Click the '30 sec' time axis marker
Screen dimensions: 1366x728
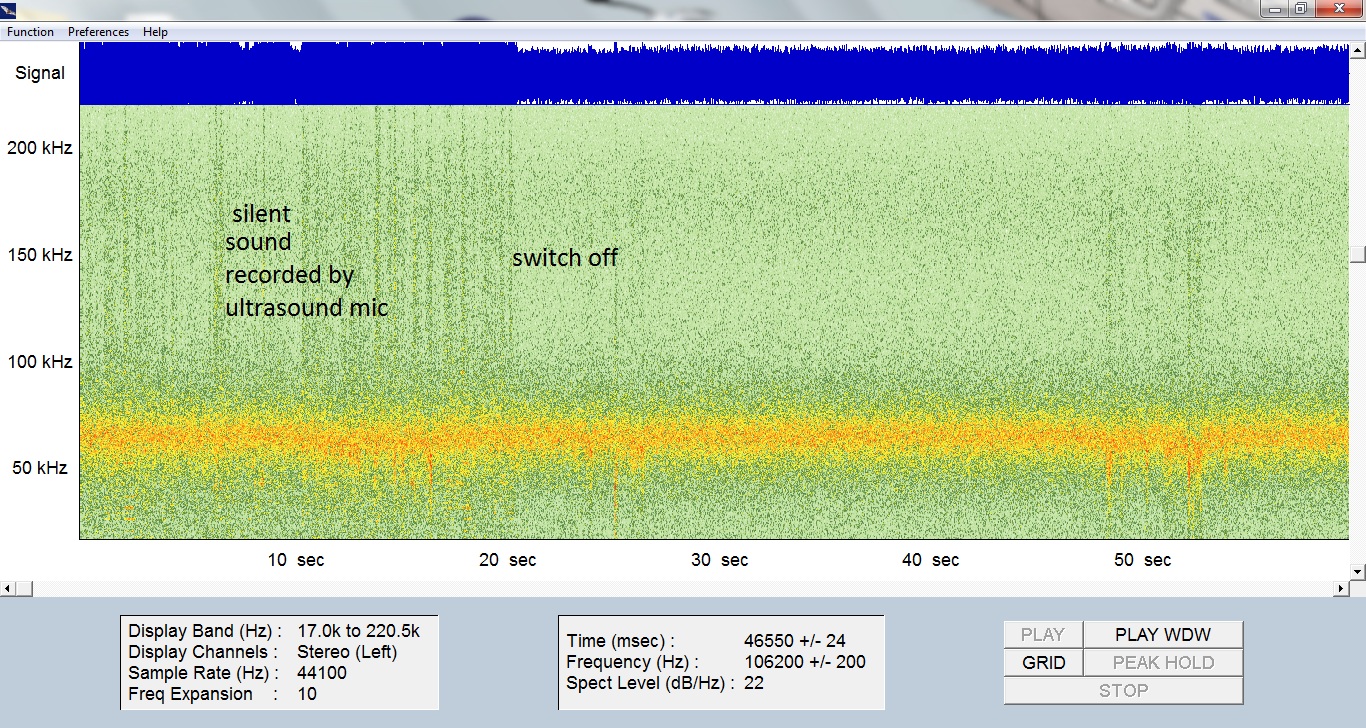pos(720,560)
